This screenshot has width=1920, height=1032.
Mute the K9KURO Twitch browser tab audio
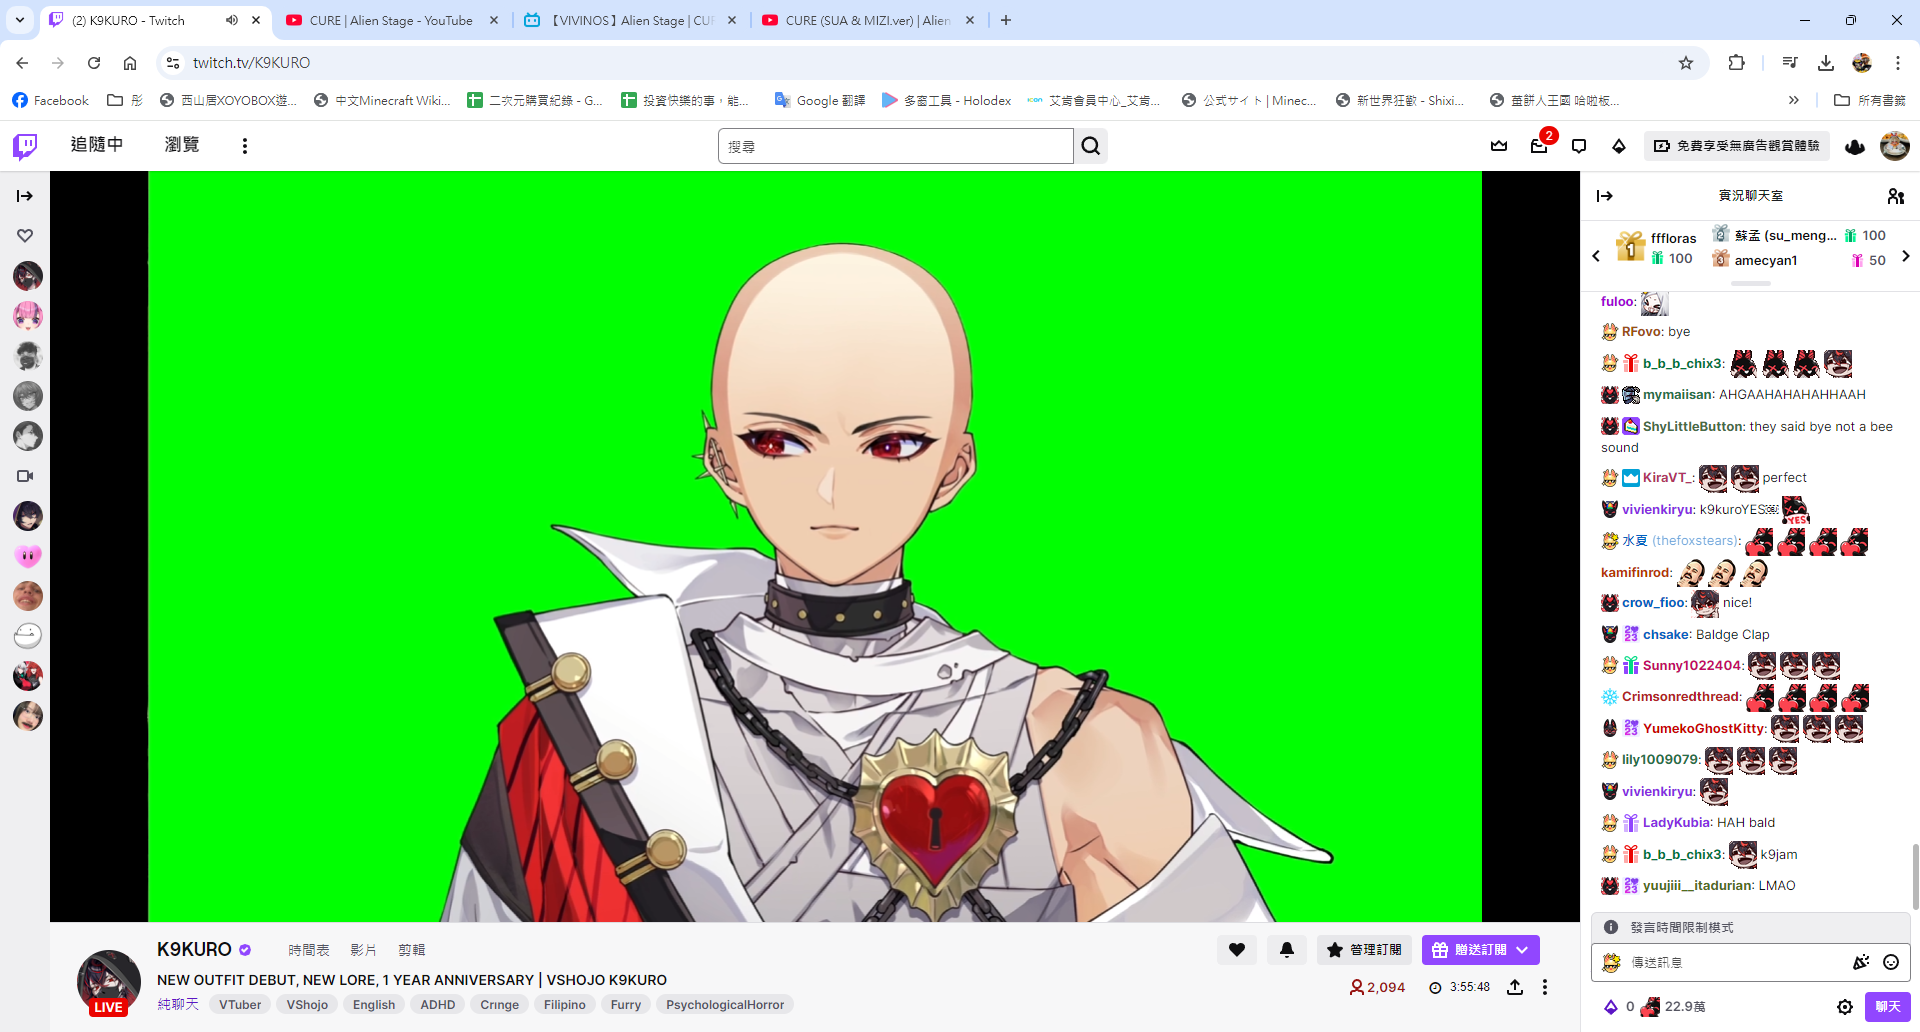pos(232,20)
